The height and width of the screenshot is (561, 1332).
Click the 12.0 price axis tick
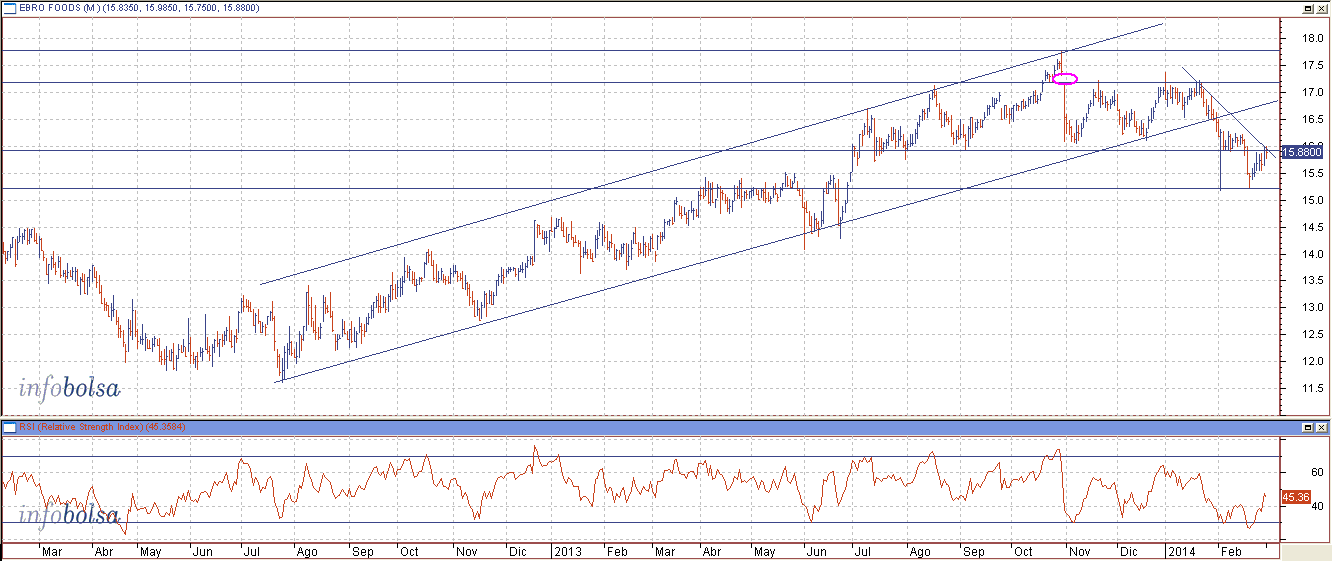point(1311,362)
